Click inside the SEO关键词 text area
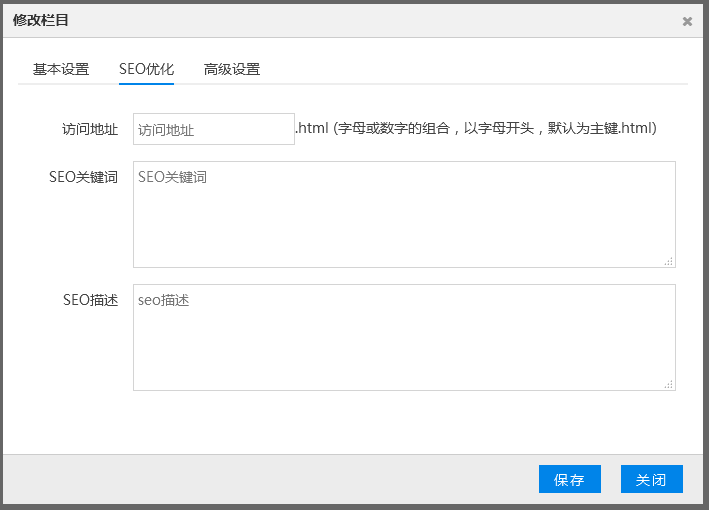This screenshot has width=709, height=510. coord(404,214)
